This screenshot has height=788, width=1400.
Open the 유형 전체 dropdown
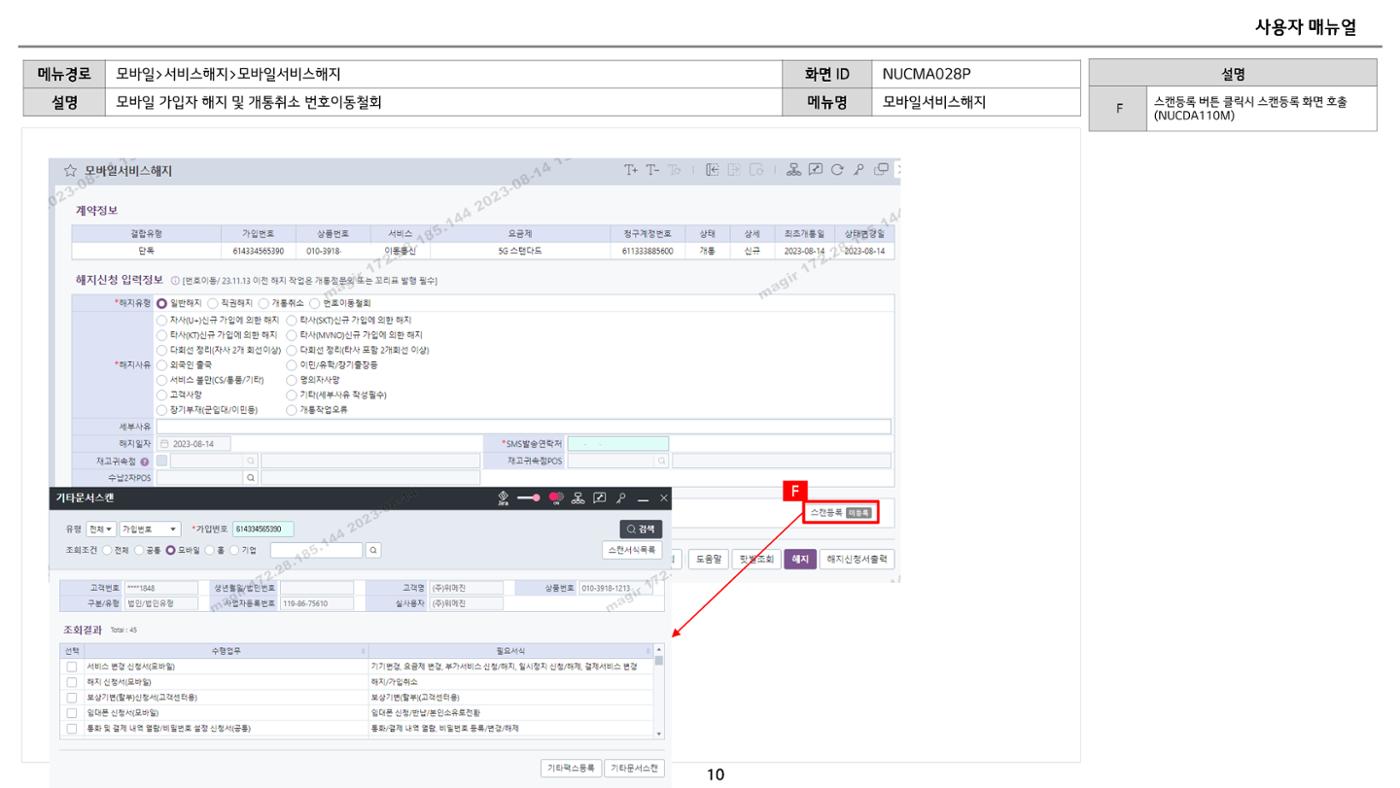click(103, 529)
